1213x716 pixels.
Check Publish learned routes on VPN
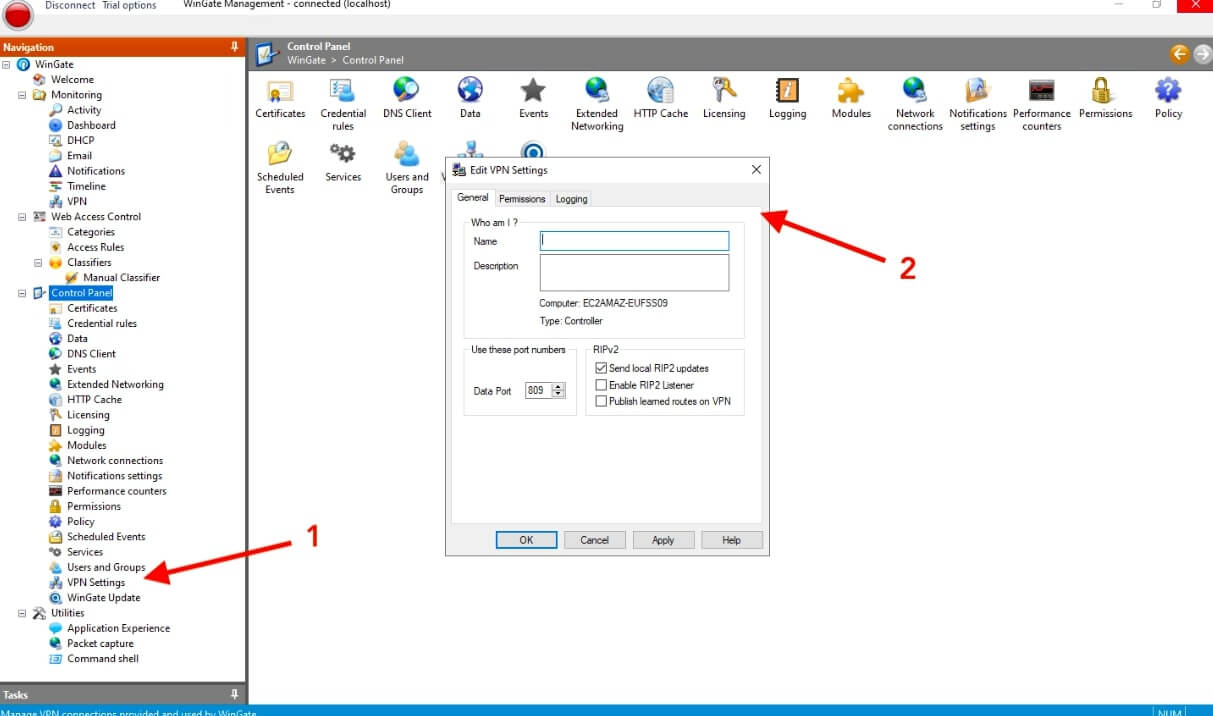(601, 401)
